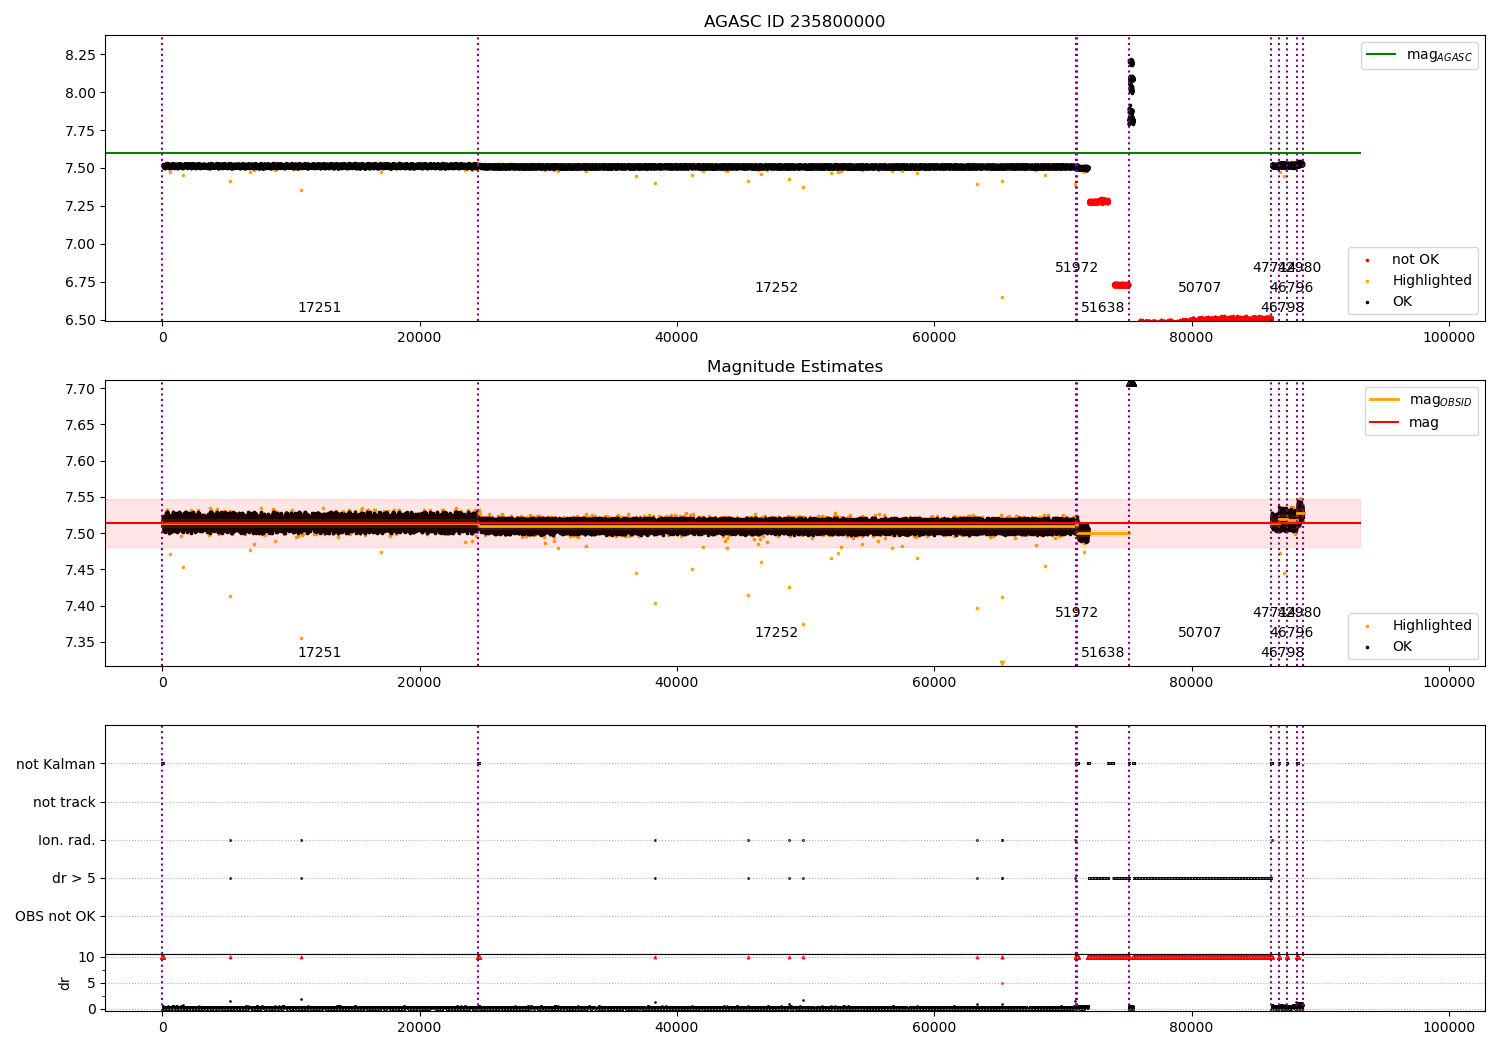1500x1050 pixels.
Task: Click the vertical 'dr' axis label
Action: click(x=65, y=983)
